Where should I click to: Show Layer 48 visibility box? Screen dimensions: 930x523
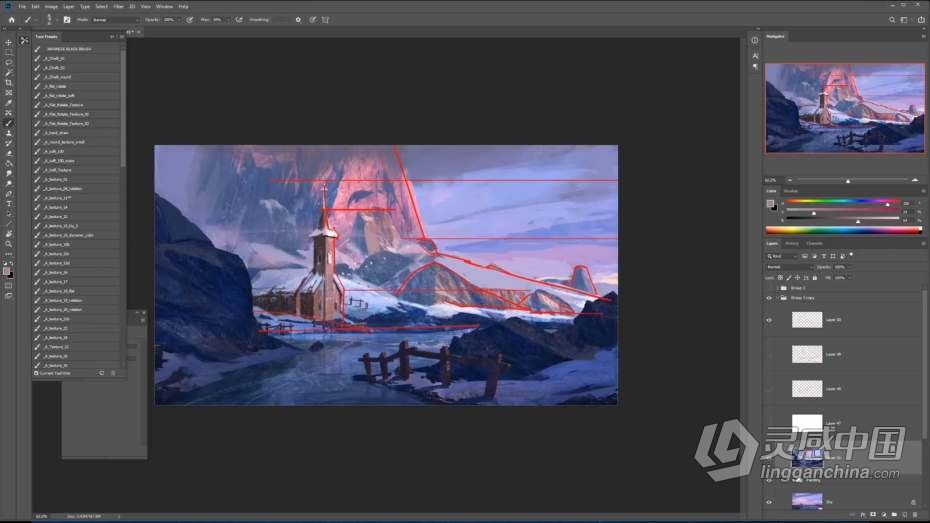[769, 389]
